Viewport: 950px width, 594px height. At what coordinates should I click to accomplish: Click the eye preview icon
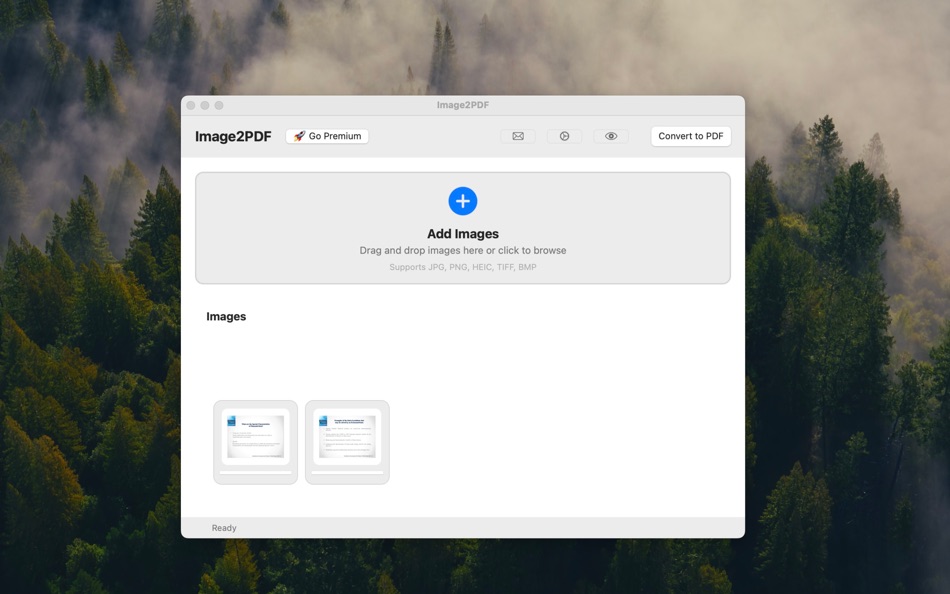(x=611, y=136)
